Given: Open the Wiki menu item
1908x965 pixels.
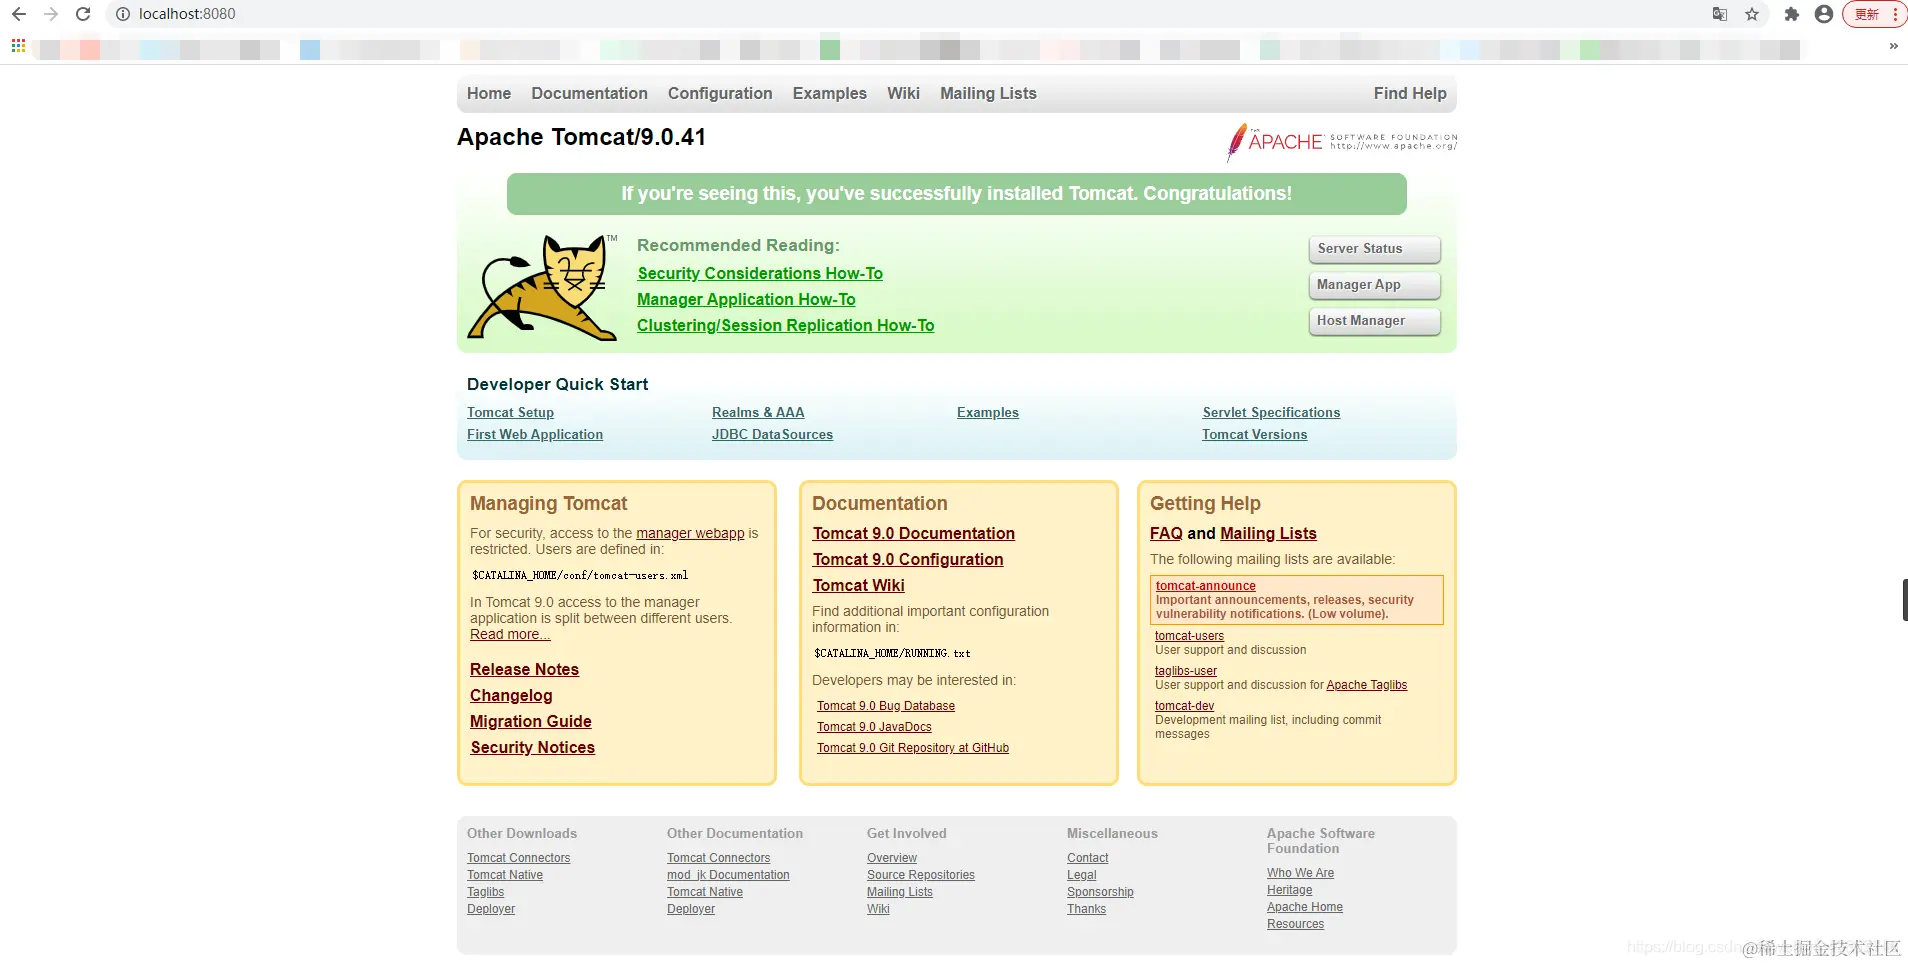Looking at the screenshot, I should pyautogui.click(x=903, y=93).
